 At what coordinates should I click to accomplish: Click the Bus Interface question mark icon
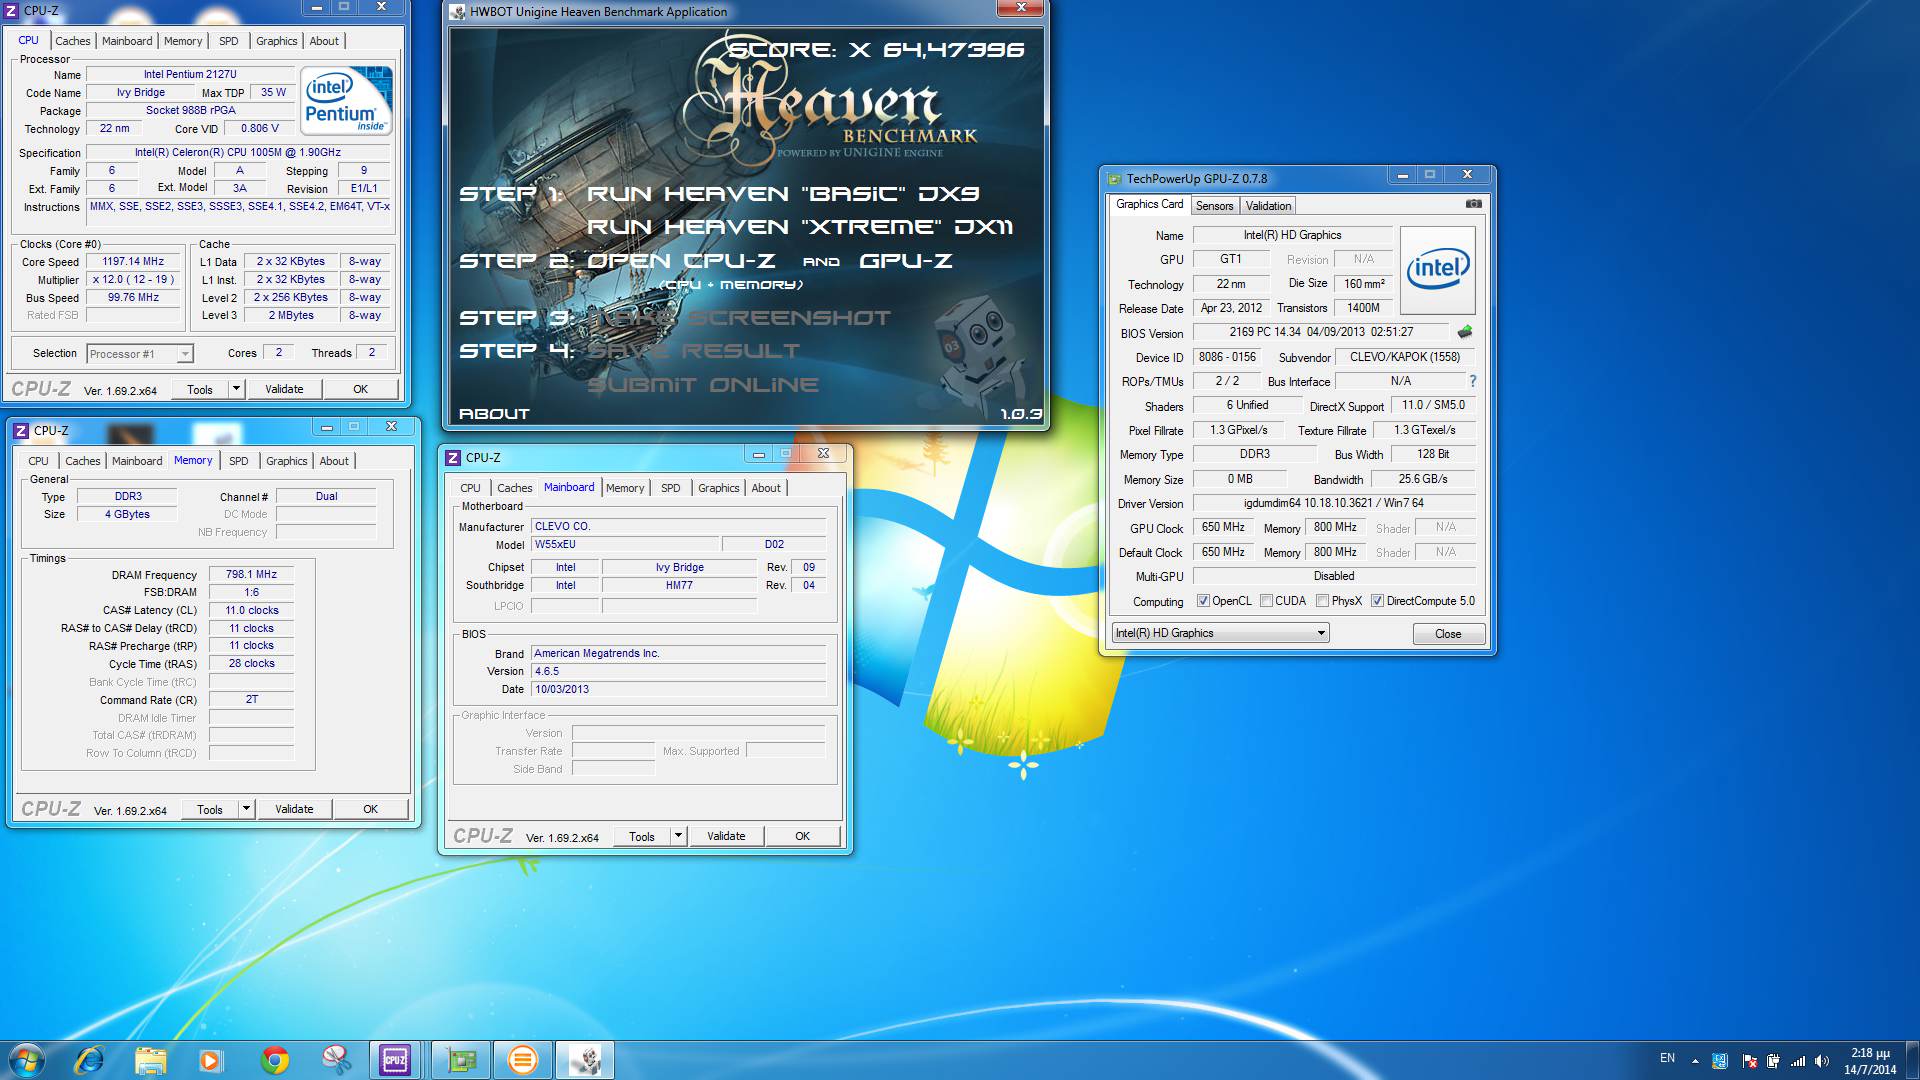tap(1472, 381)
